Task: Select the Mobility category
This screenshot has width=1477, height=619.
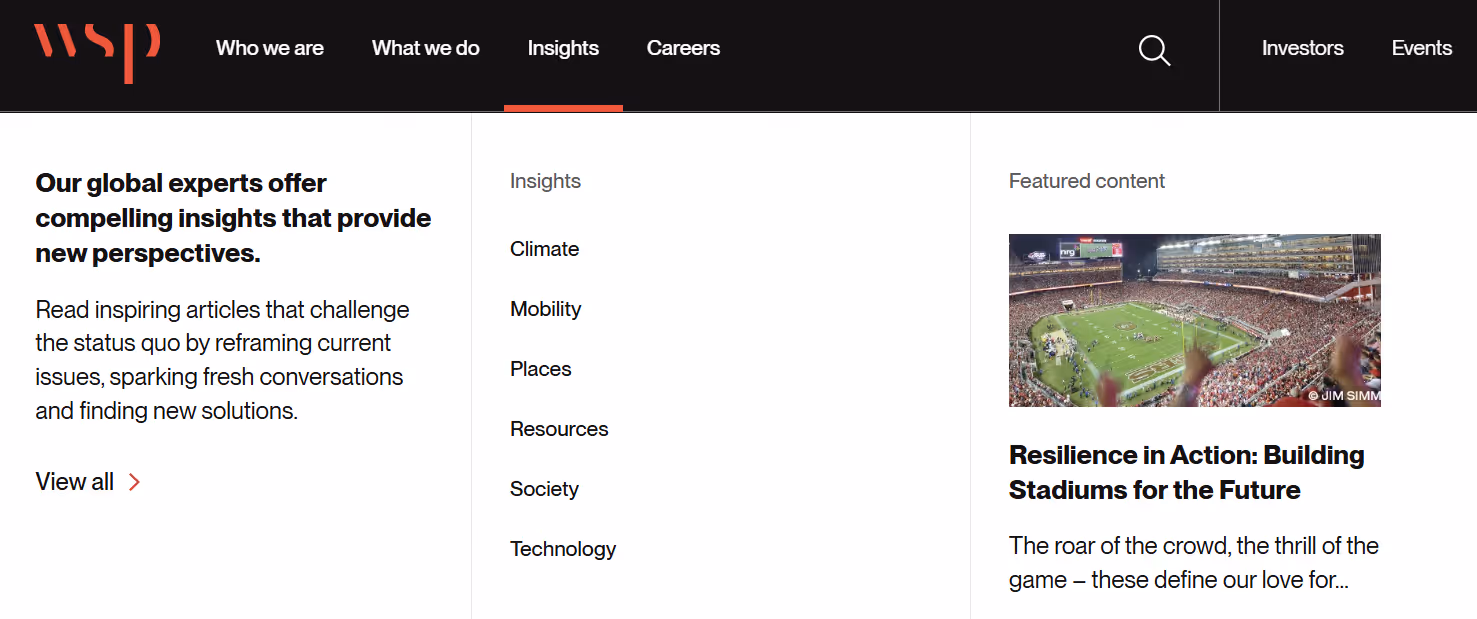Action: (546, 308)
